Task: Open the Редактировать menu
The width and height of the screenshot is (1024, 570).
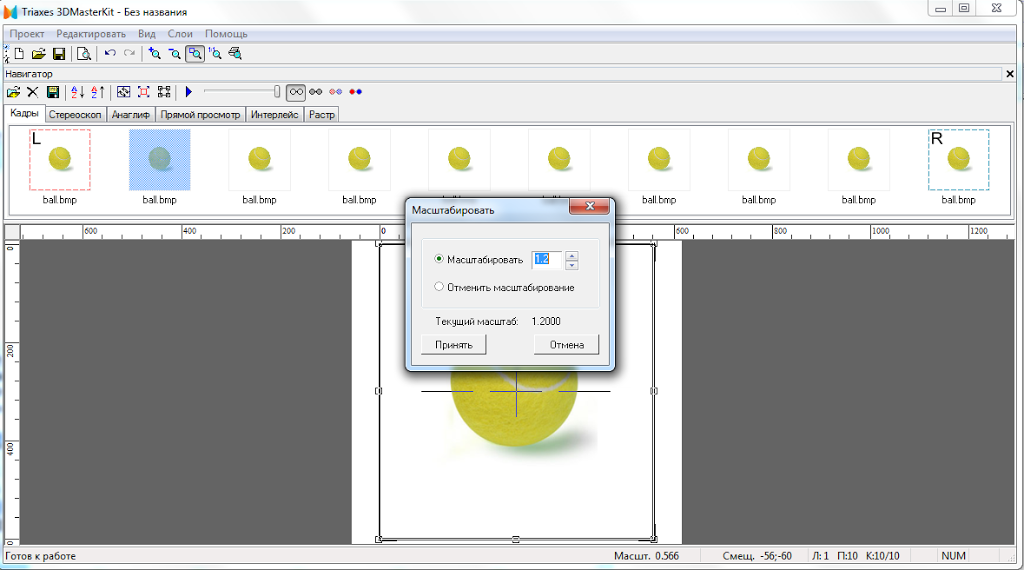Action: pos(91,34)
